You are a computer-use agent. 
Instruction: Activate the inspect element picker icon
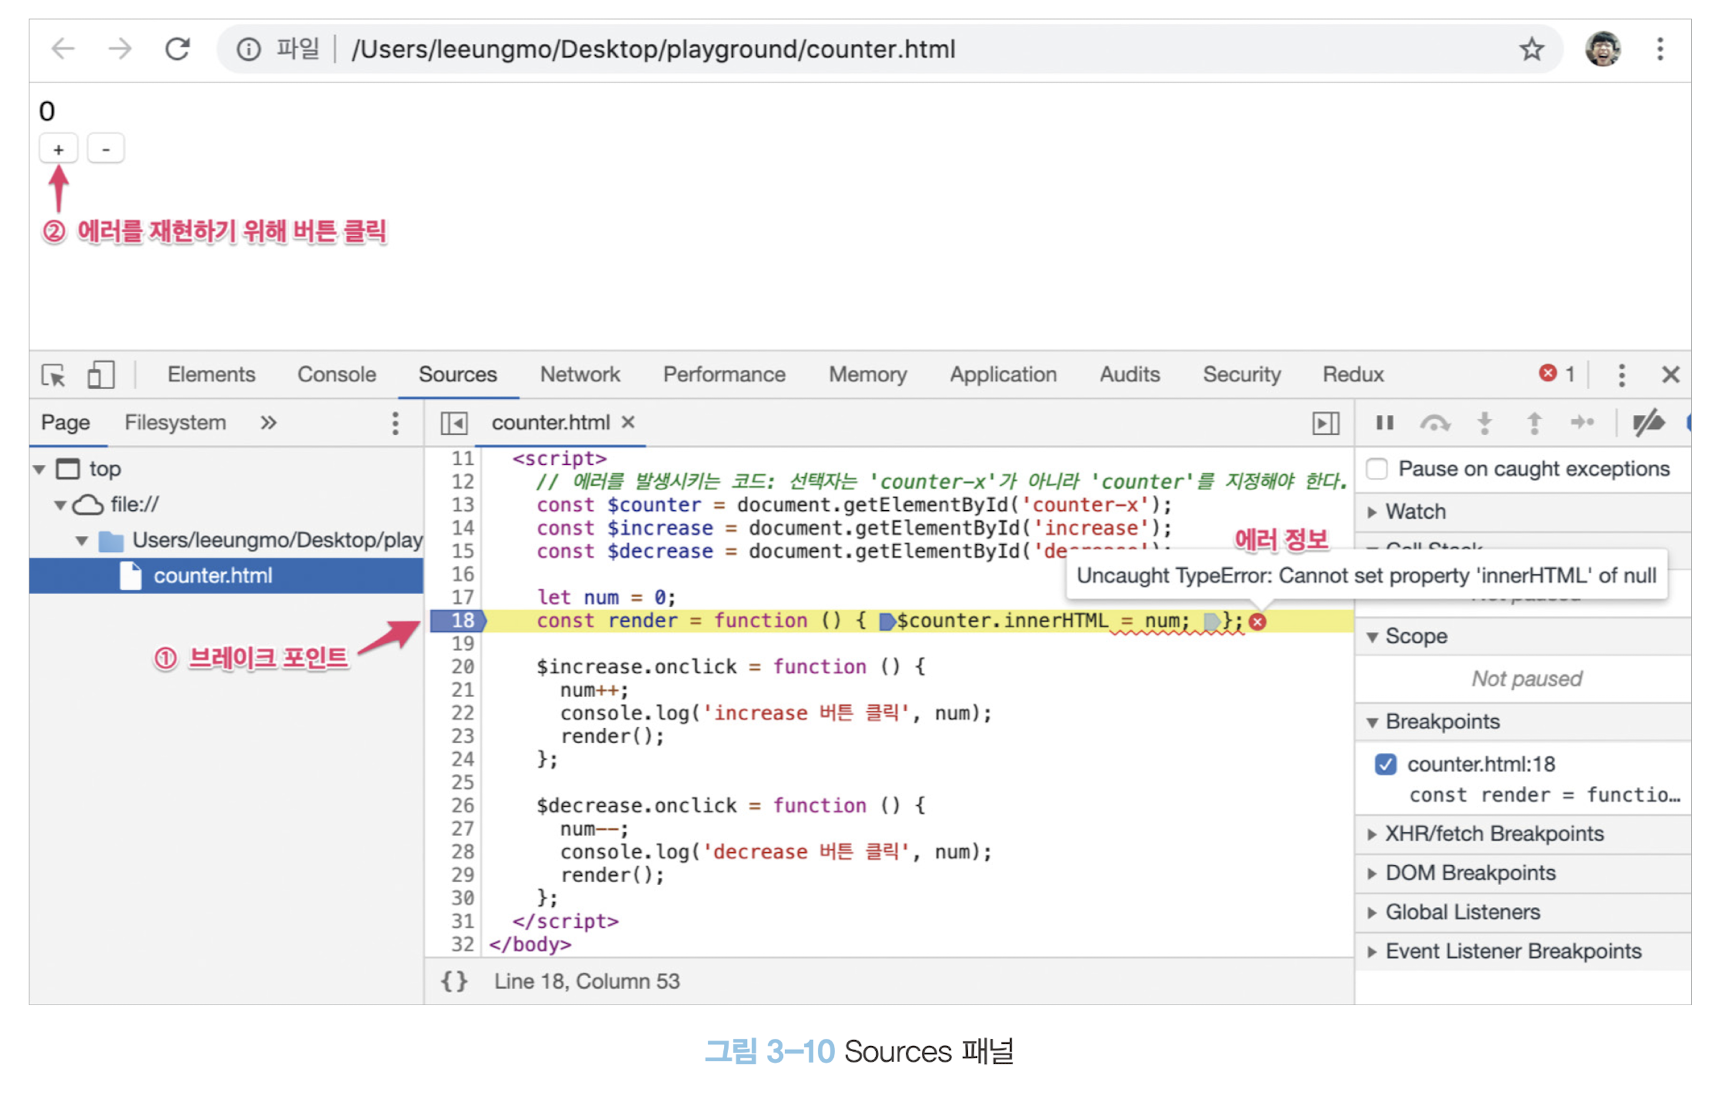point(54,375)
